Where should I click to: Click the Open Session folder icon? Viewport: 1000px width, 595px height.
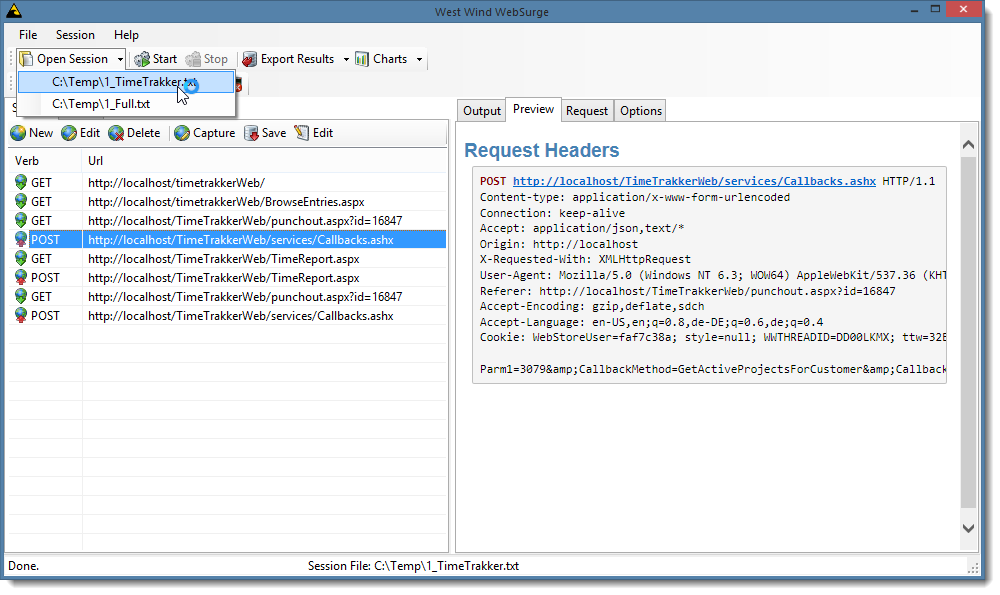(26, 59)
